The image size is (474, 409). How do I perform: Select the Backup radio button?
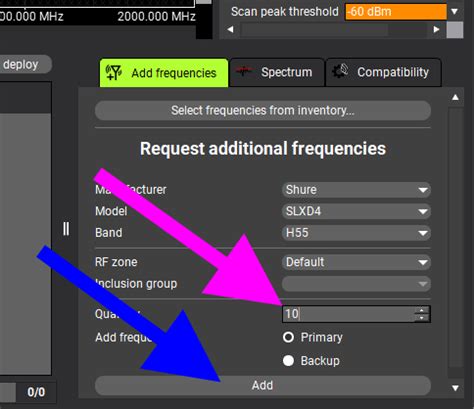coord(288,361)
